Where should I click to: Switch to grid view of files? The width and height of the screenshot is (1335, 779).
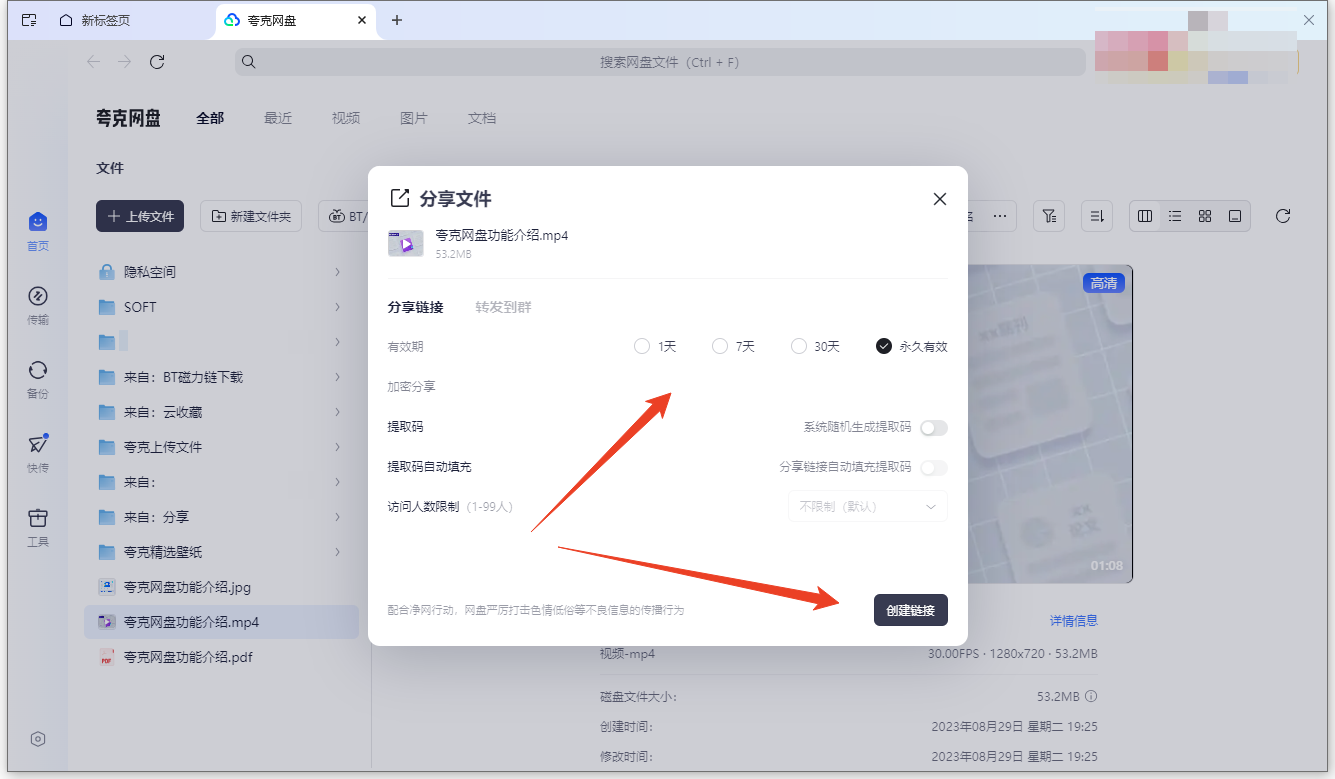point(1204,215)
